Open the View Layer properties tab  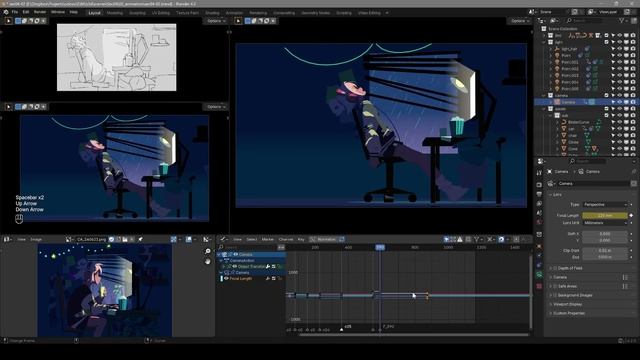(x=539, y=204)
